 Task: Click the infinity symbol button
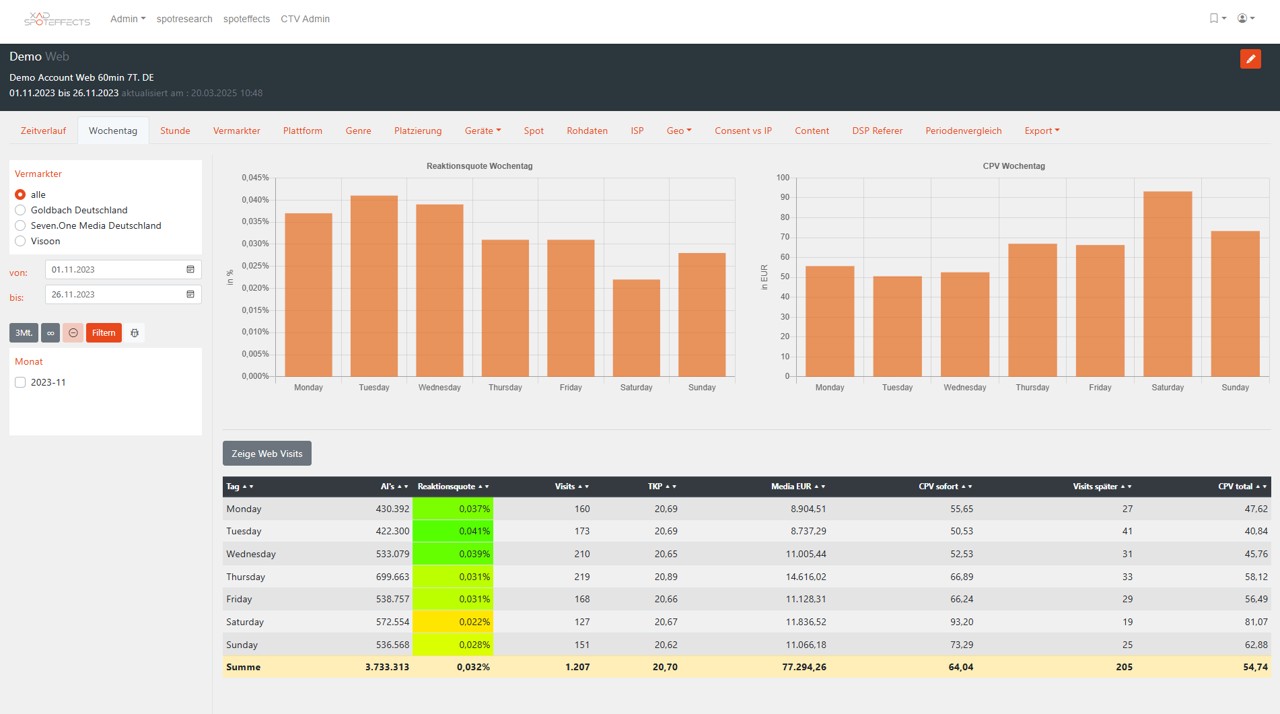[51, 333]
